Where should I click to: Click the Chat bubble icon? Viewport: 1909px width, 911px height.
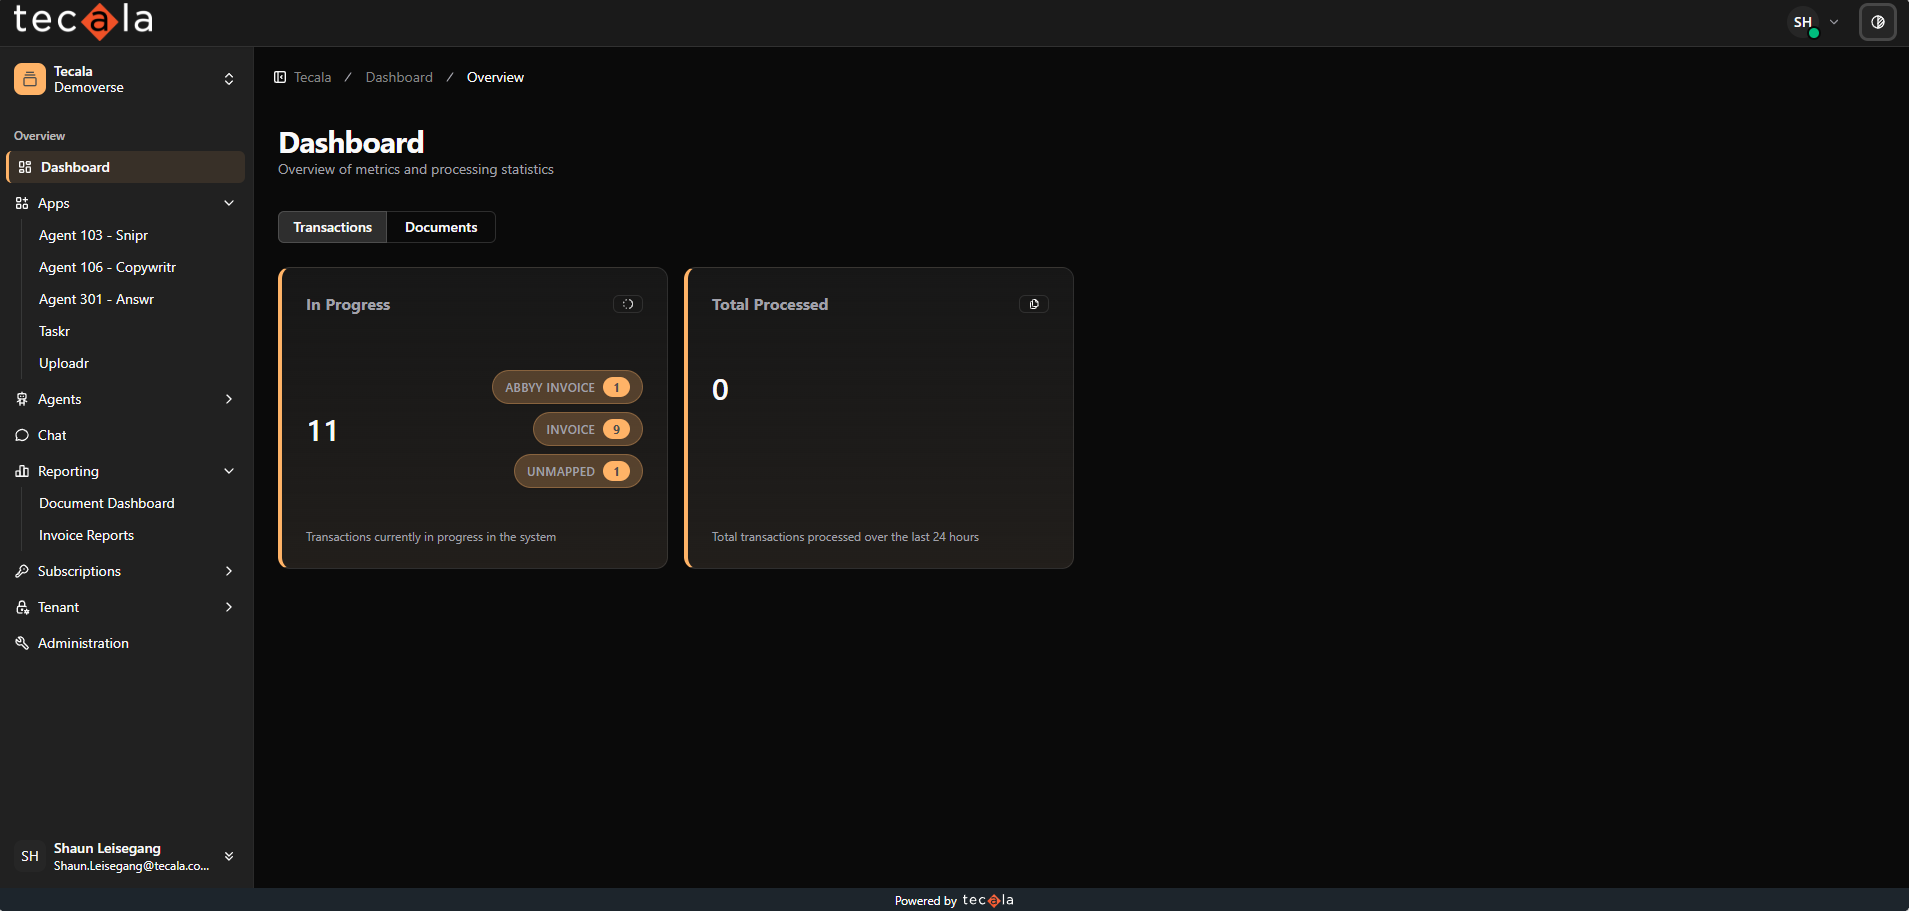point(22,435)
